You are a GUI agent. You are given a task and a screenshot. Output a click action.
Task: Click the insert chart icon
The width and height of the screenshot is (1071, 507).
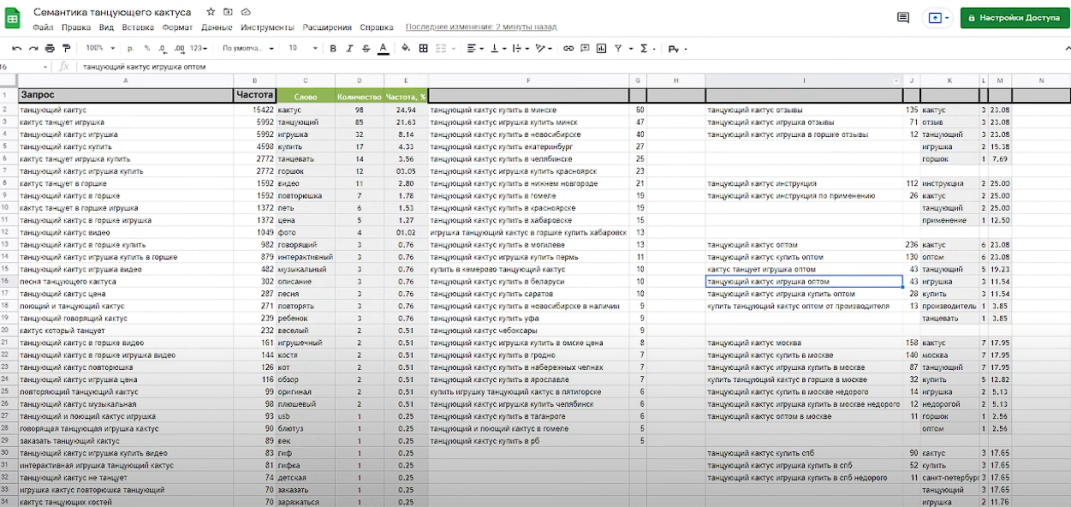pos(601,49)
